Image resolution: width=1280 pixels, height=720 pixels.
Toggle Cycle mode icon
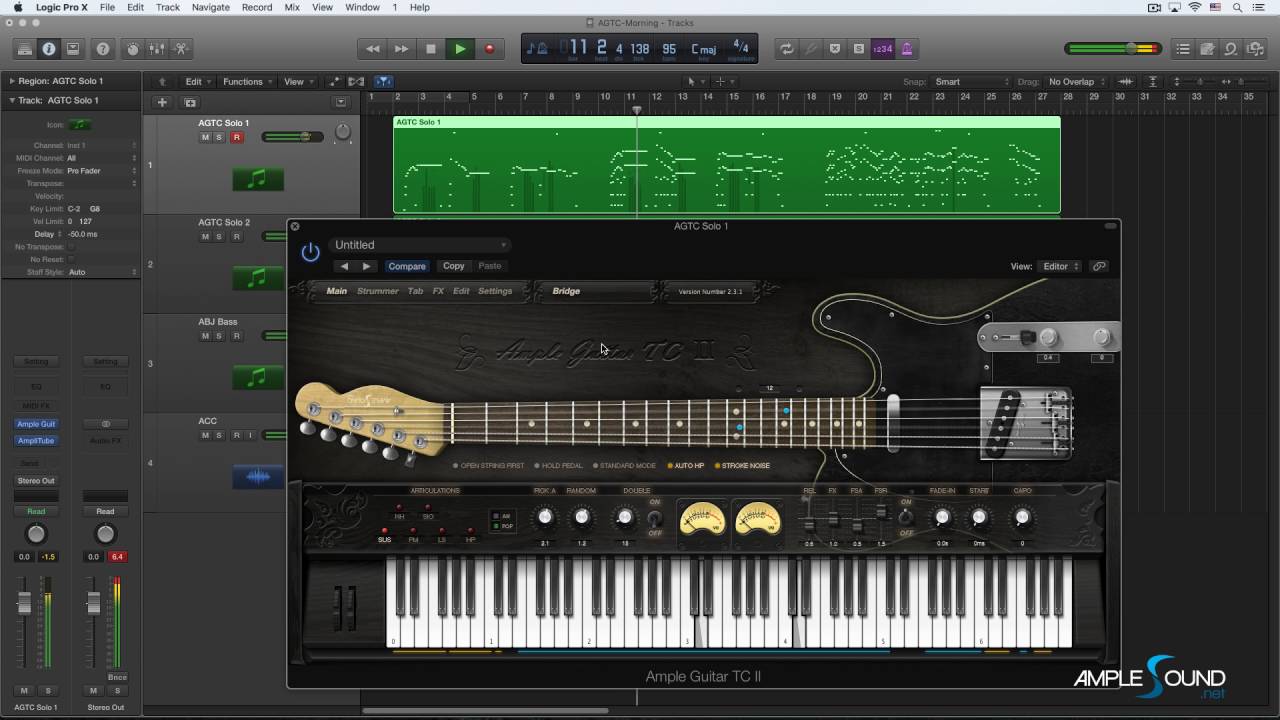787,48
